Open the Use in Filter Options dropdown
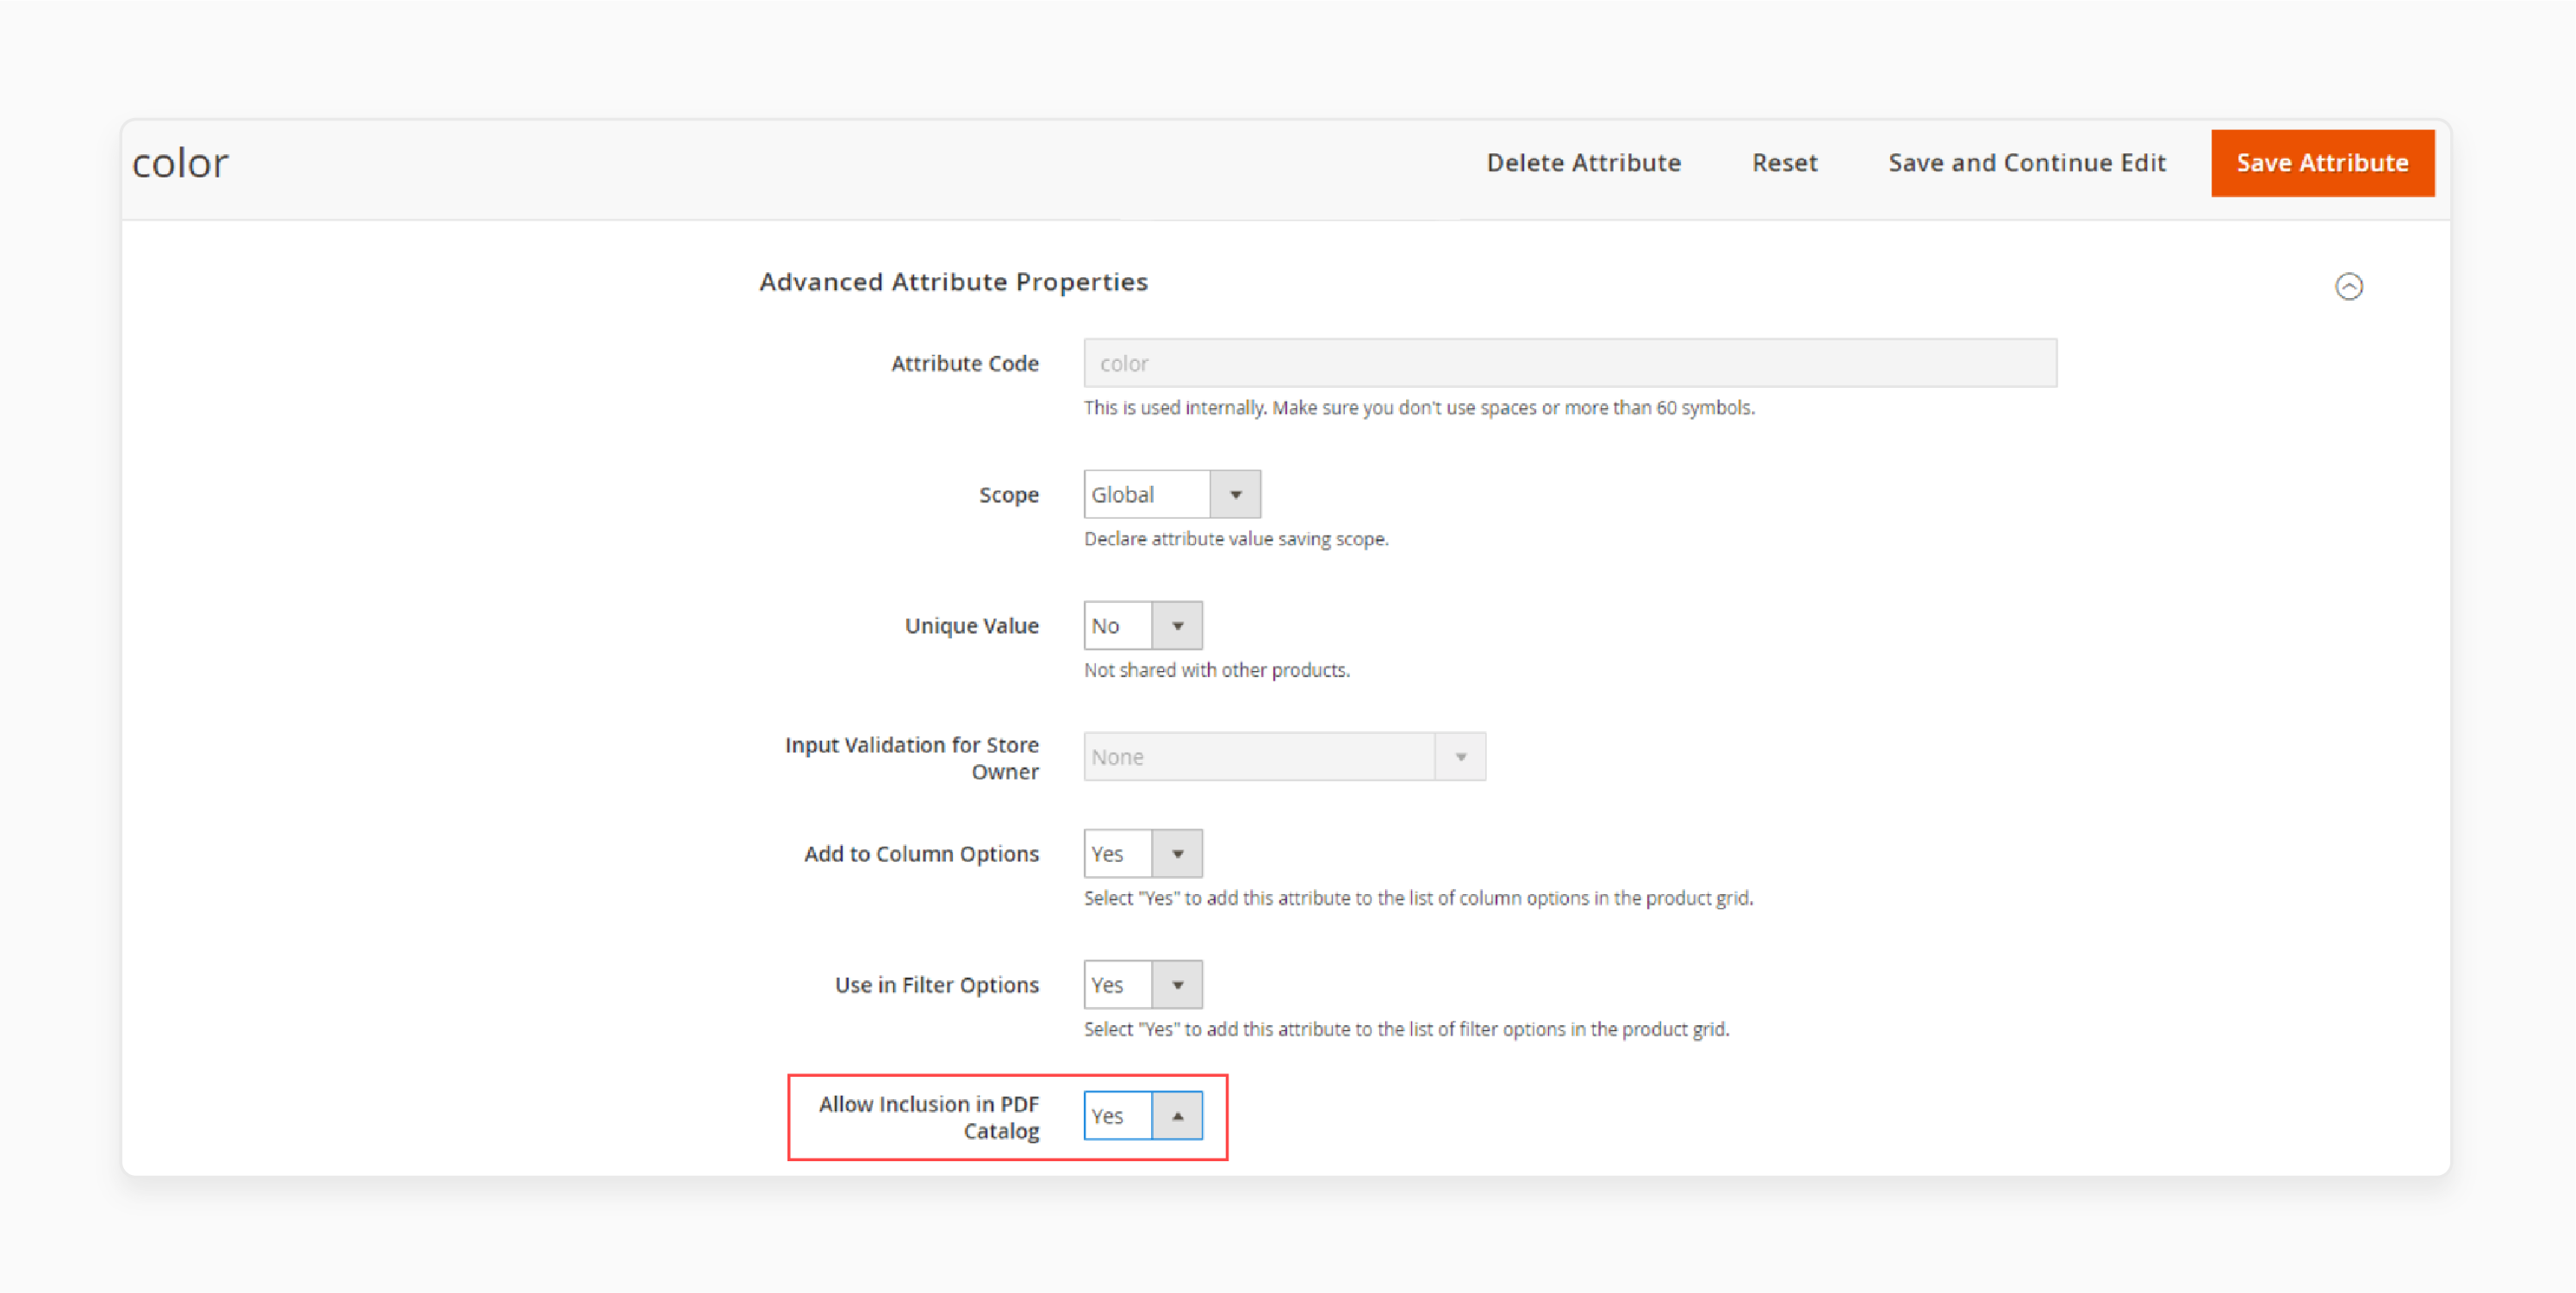The image size is (2576, 1293). click(x=1142, y=984)
